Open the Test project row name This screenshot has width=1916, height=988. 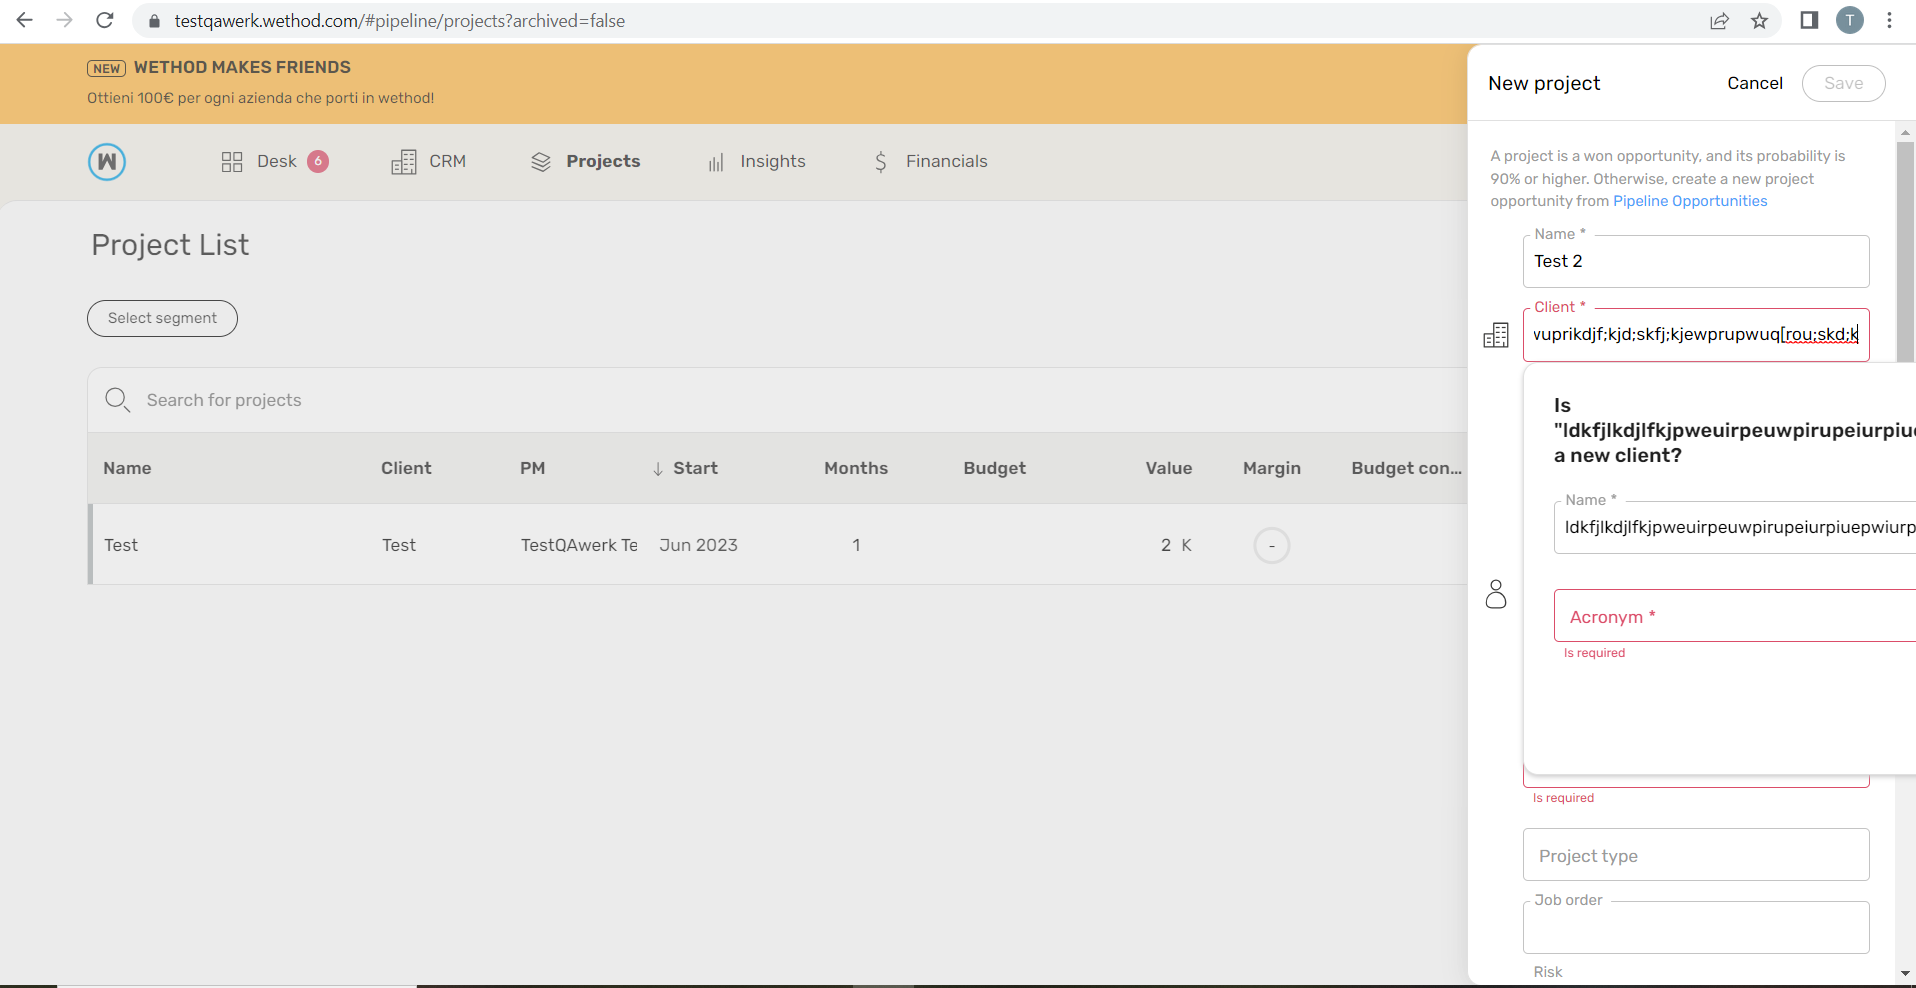121,545
